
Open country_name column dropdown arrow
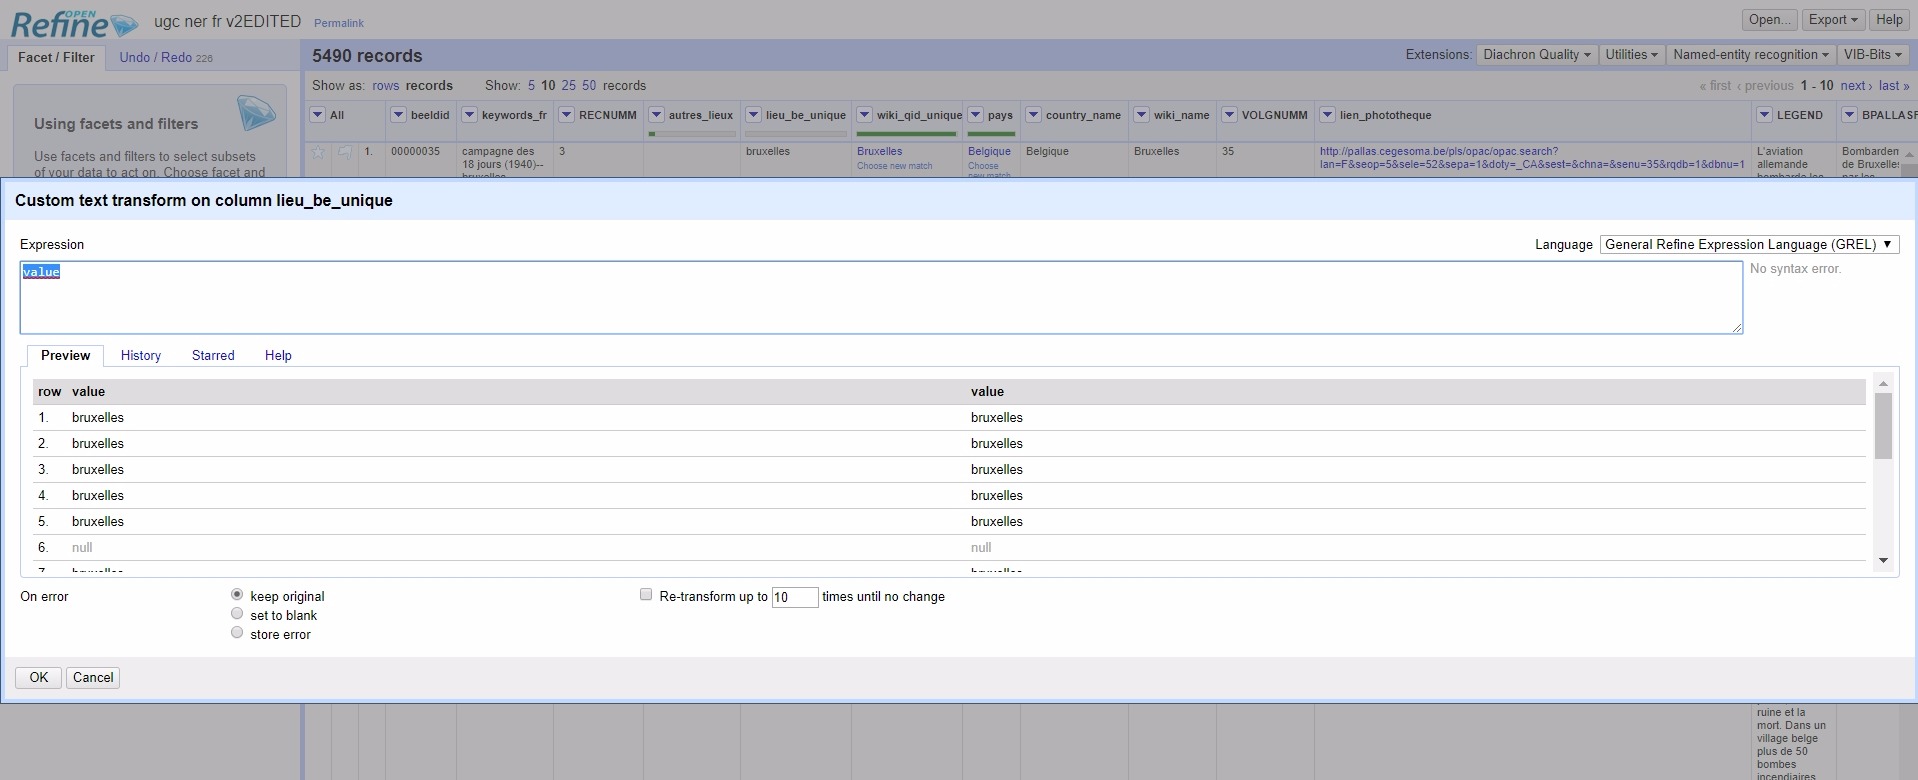[x=1033, y=115]
